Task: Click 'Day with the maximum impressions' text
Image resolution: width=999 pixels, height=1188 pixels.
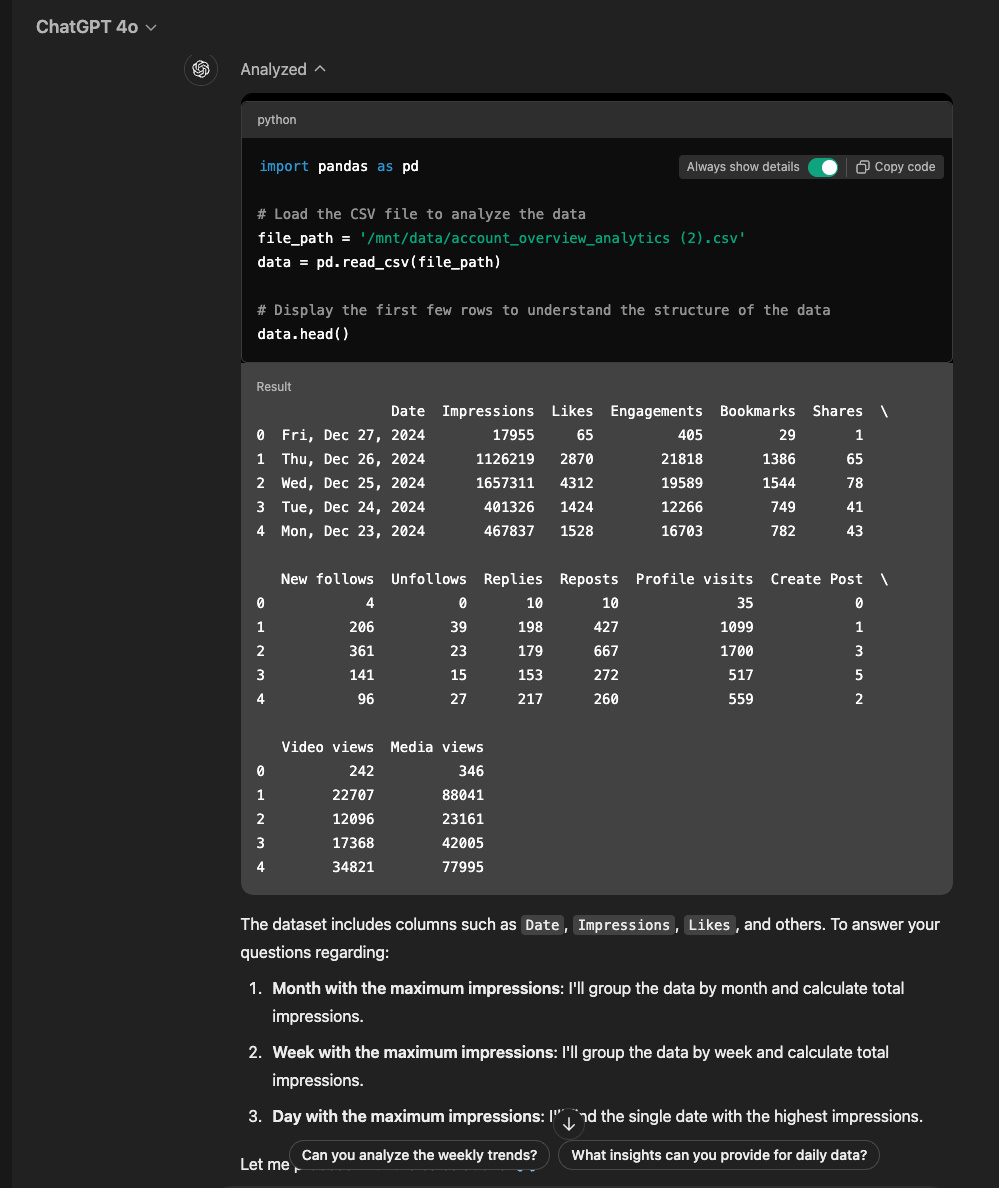Action: (x=407, y=1117)
